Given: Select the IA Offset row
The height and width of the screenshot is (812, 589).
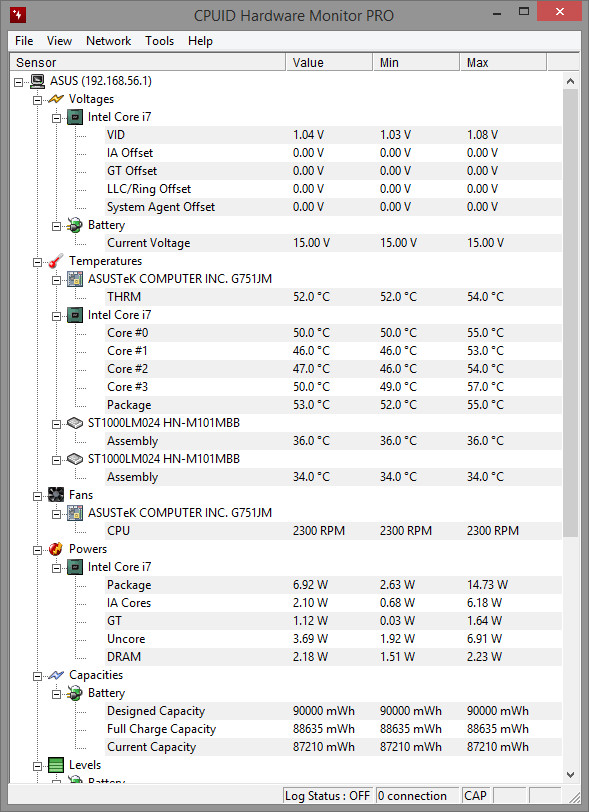Looking at the screenshot, I should pos(334,153).
